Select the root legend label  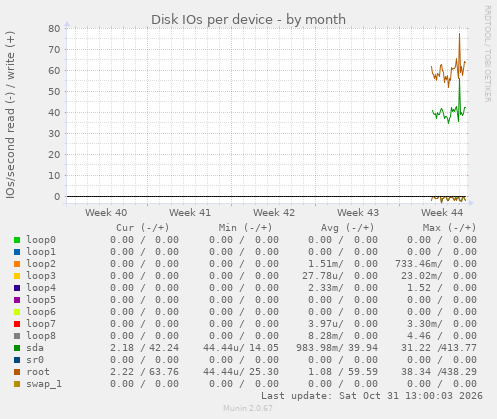[x=38, y=372]
